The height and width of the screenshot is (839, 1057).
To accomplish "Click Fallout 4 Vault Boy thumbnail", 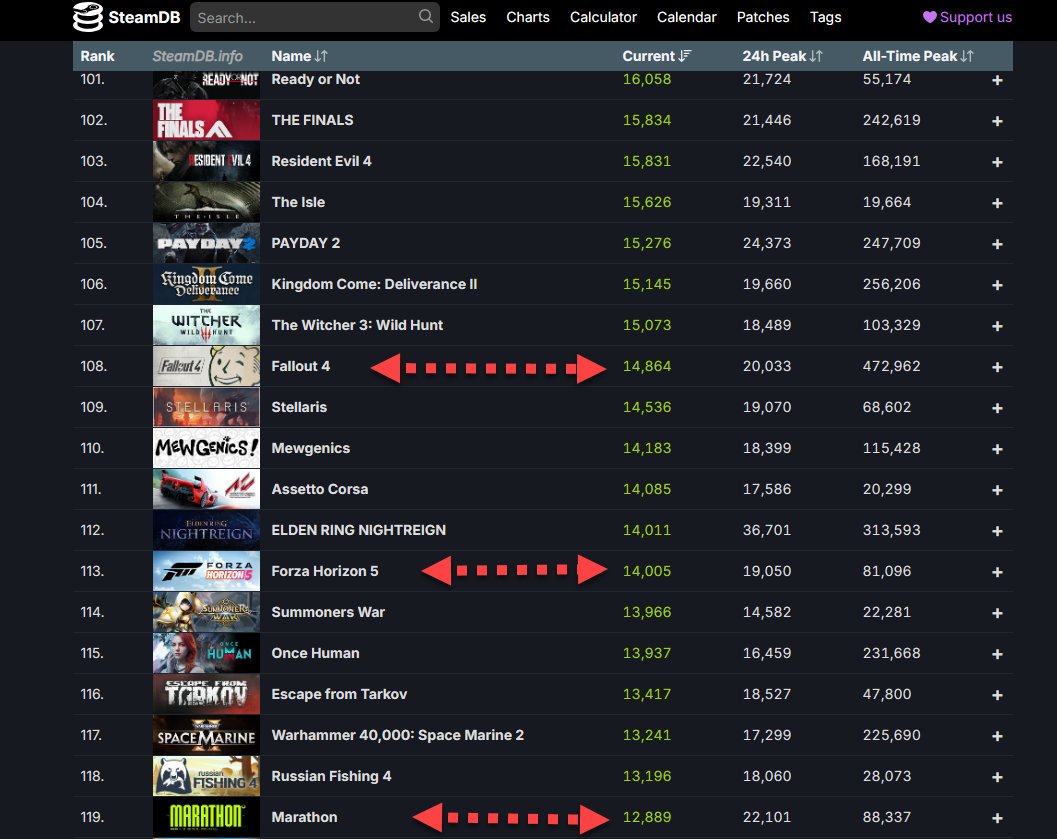I will [206, 366].
